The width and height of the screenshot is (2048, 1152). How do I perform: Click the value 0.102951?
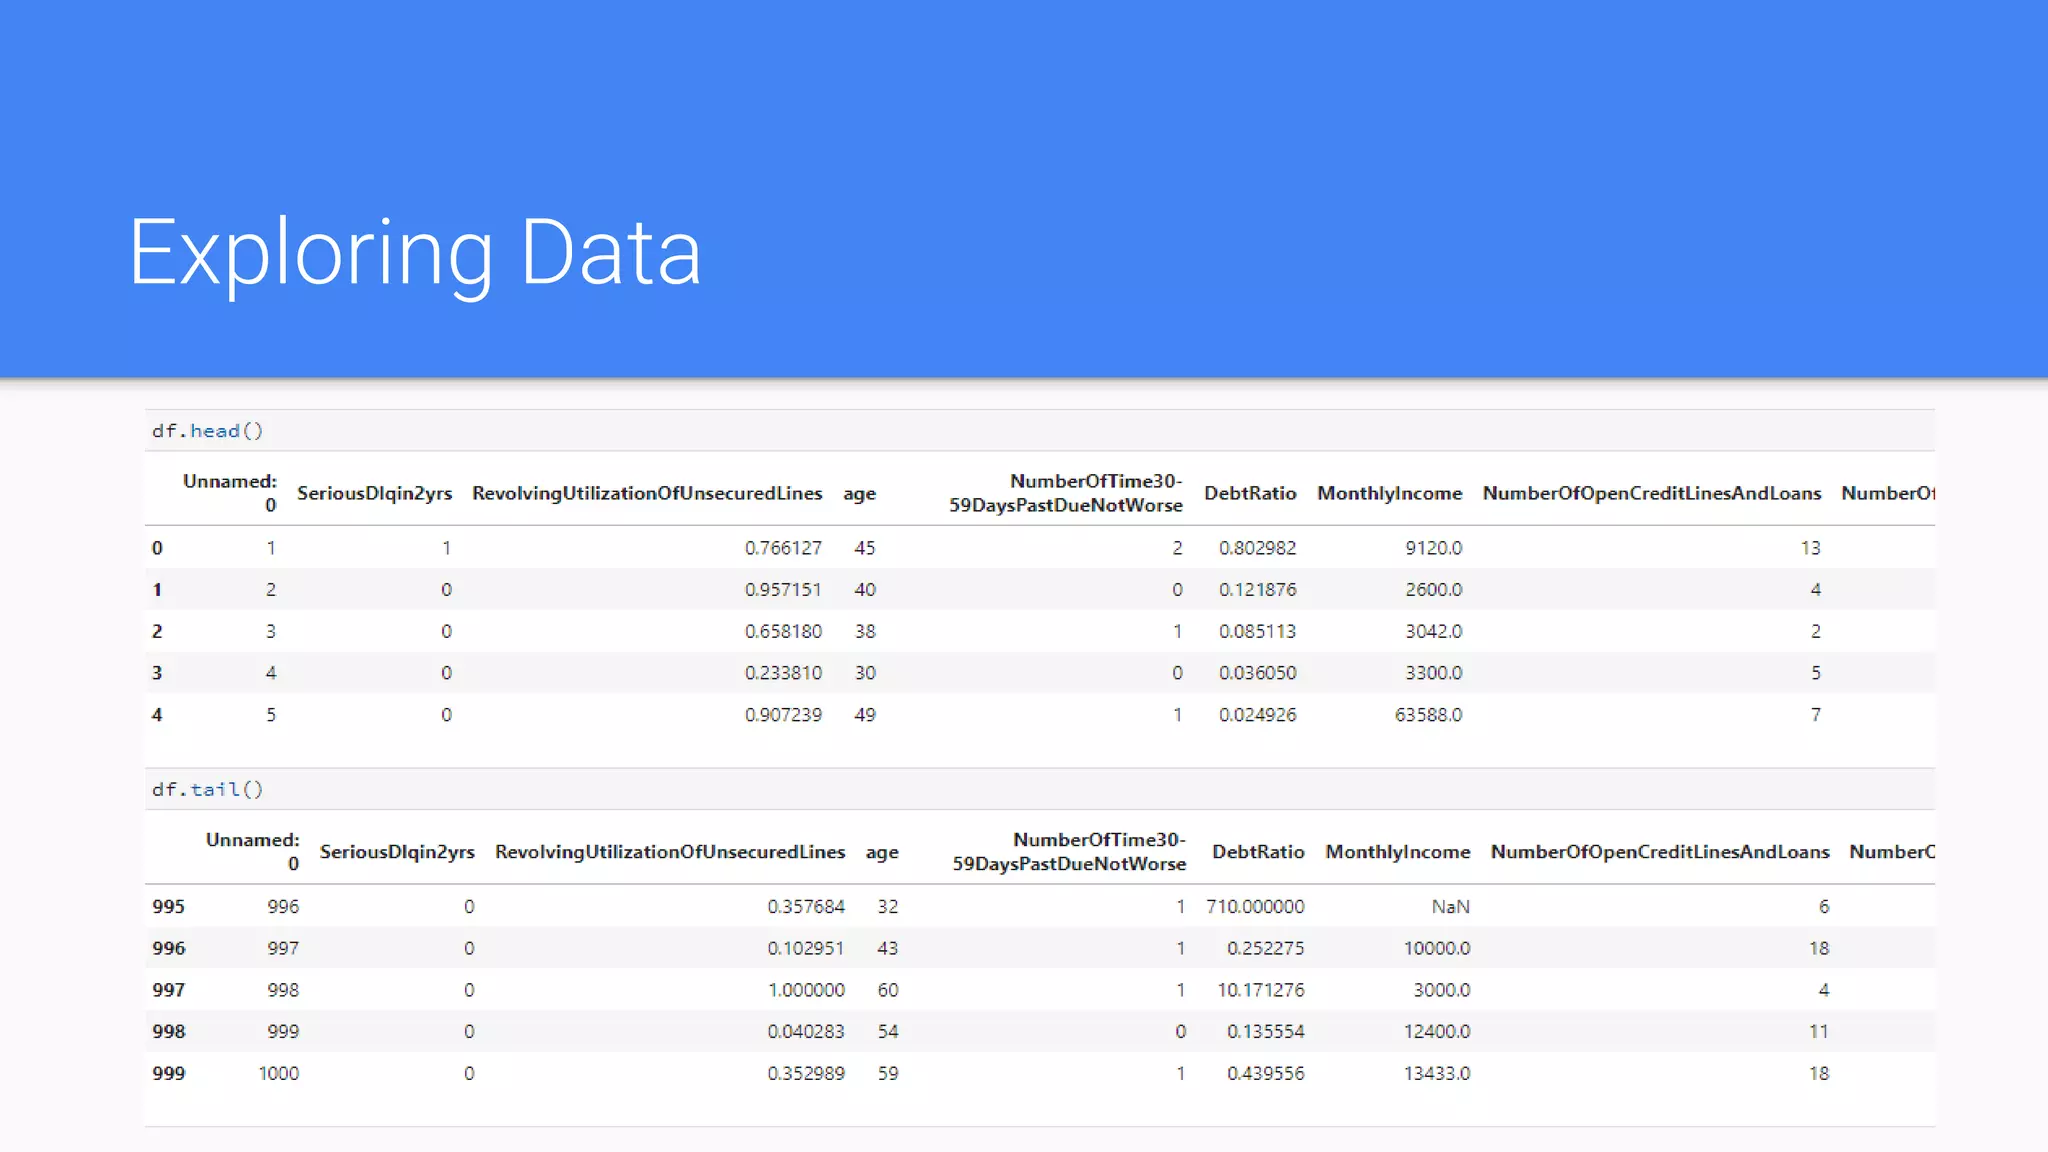pyautogui.click(x=806, y=949)
